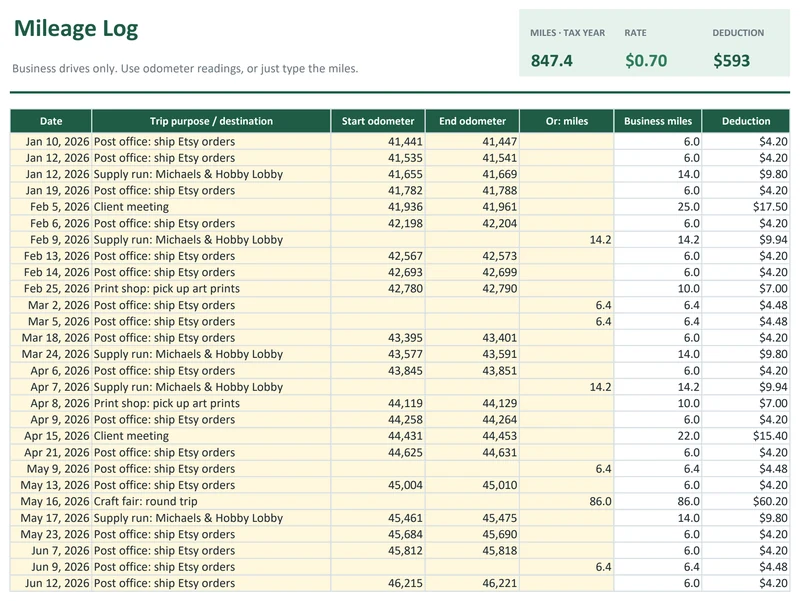
Task: Select the Mileage Log title
Action: coord(76,29)
